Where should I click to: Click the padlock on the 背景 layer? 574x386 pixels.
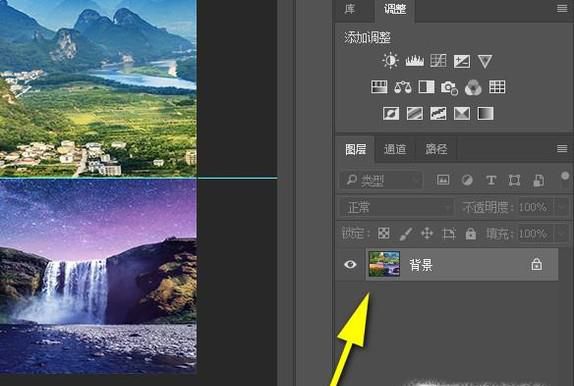(x=537, y=264)
